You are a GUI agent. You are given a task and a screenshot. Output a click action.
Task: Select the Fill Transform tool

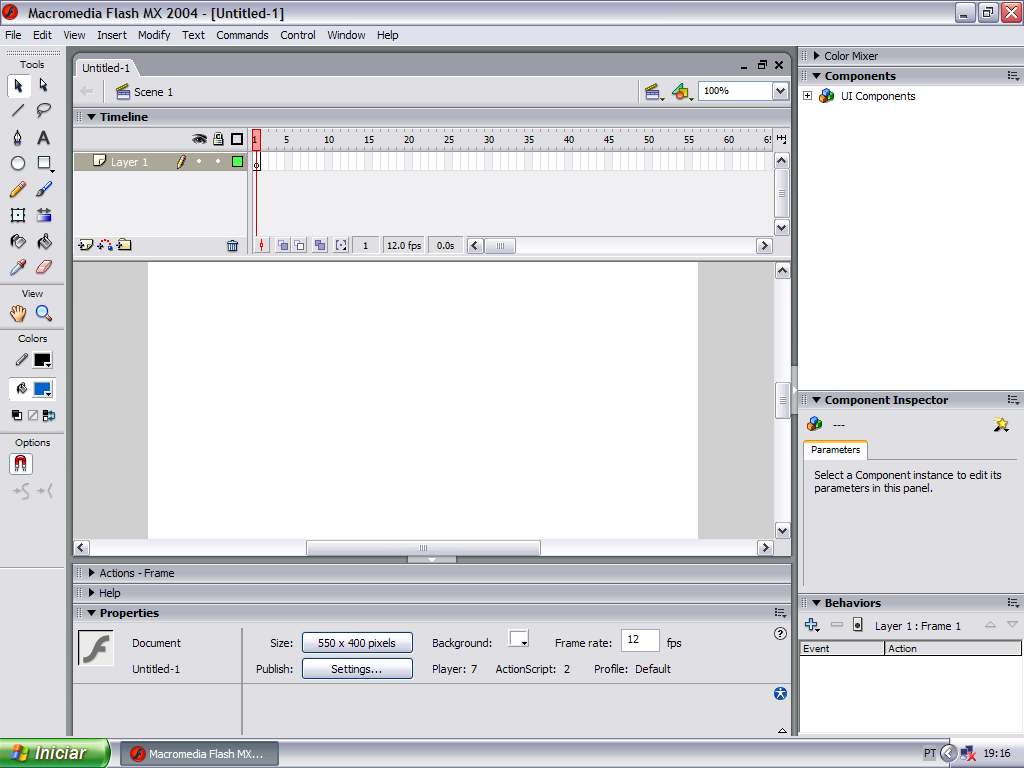(44, 215)
